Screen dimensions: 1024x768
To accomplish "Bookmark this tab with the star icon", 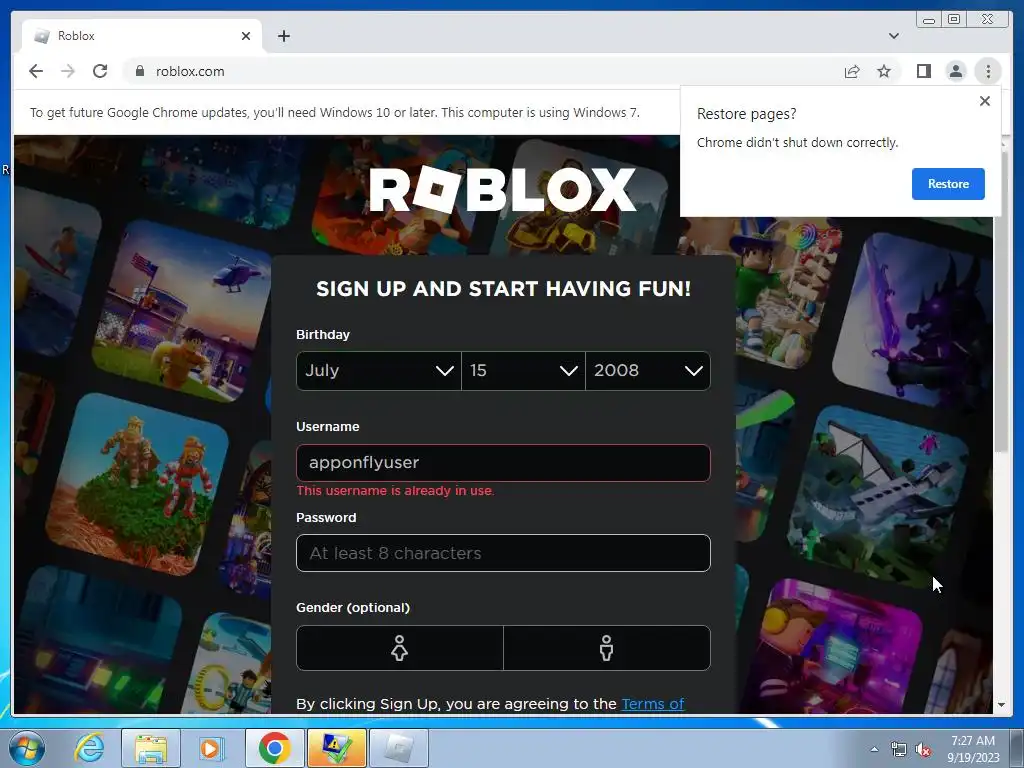I will point(884,71).
